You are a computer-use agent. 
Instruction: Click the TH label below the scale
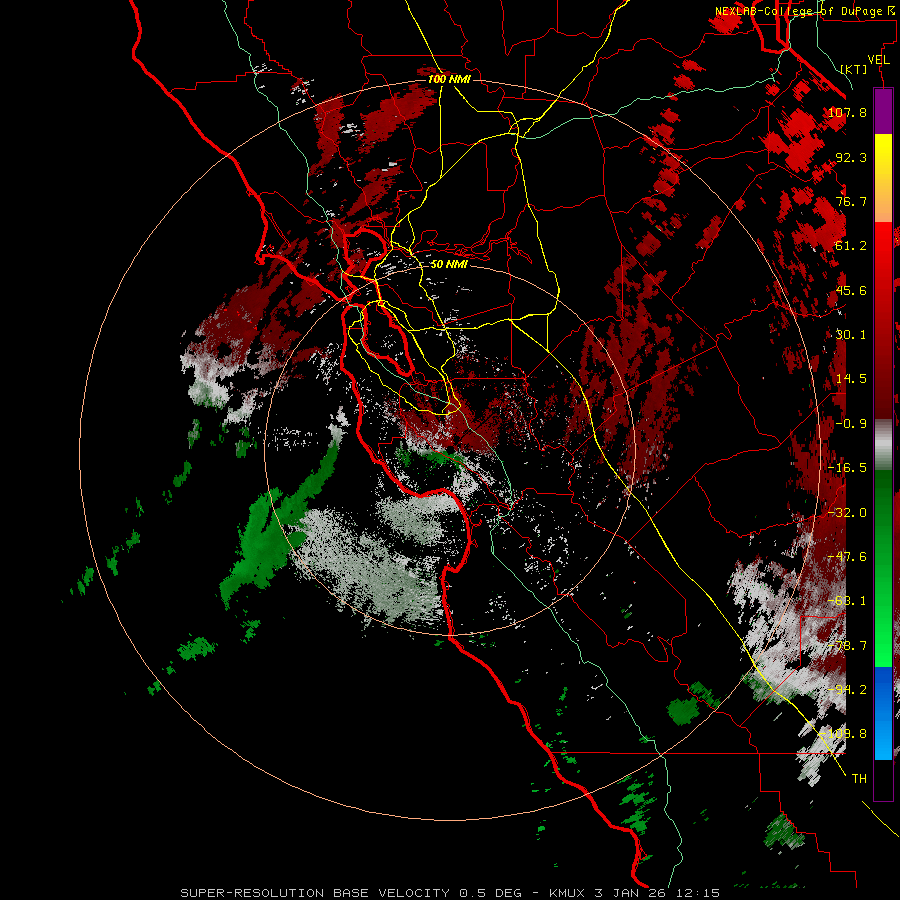point(859,779)
